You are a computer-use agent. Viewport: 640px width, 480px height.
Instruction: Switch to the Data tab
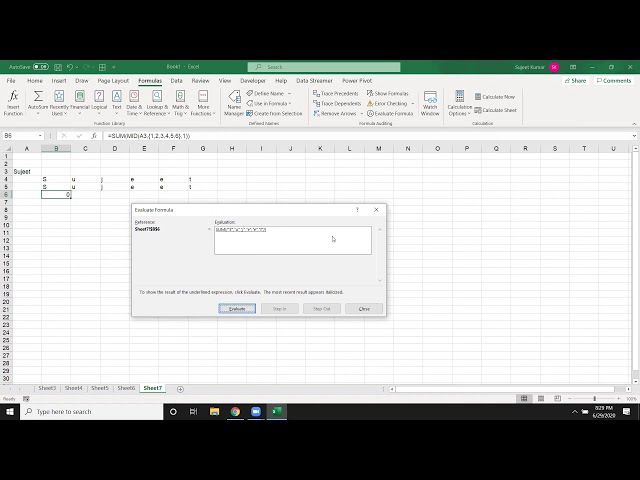pos(176,81)
